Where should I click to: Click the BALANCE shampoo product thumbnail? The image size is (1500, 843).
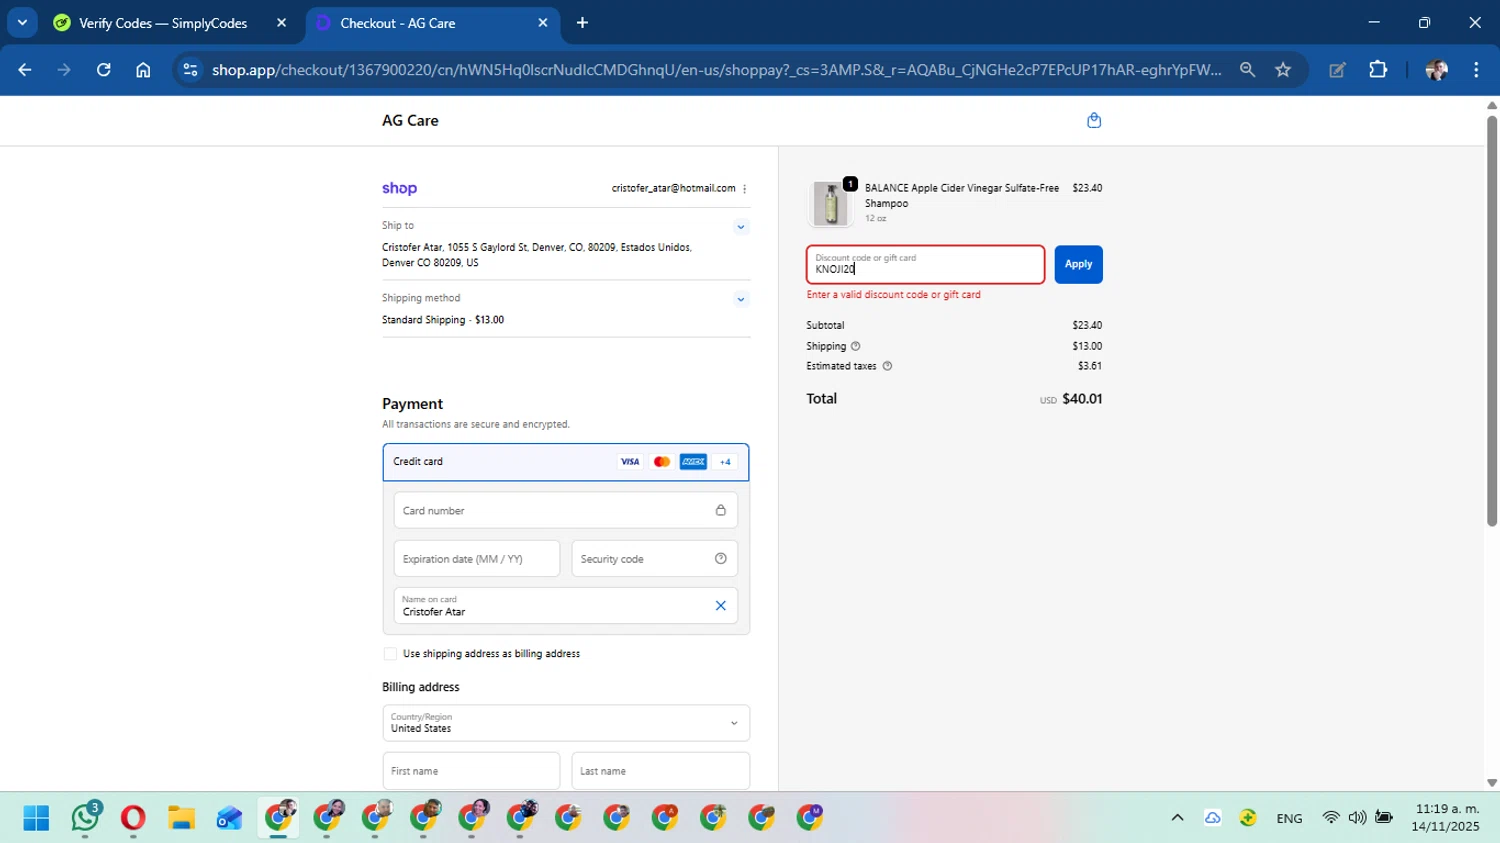point(830,203)
